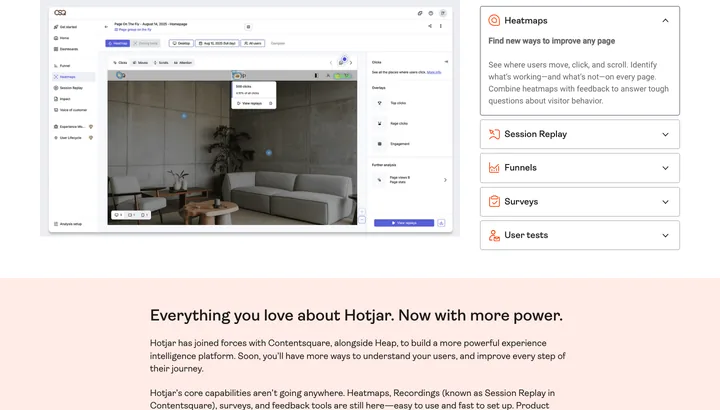This screenshot has width=720, height=410.
Task: Open Home in the app sidebar
Action: (x=62, y=38)
